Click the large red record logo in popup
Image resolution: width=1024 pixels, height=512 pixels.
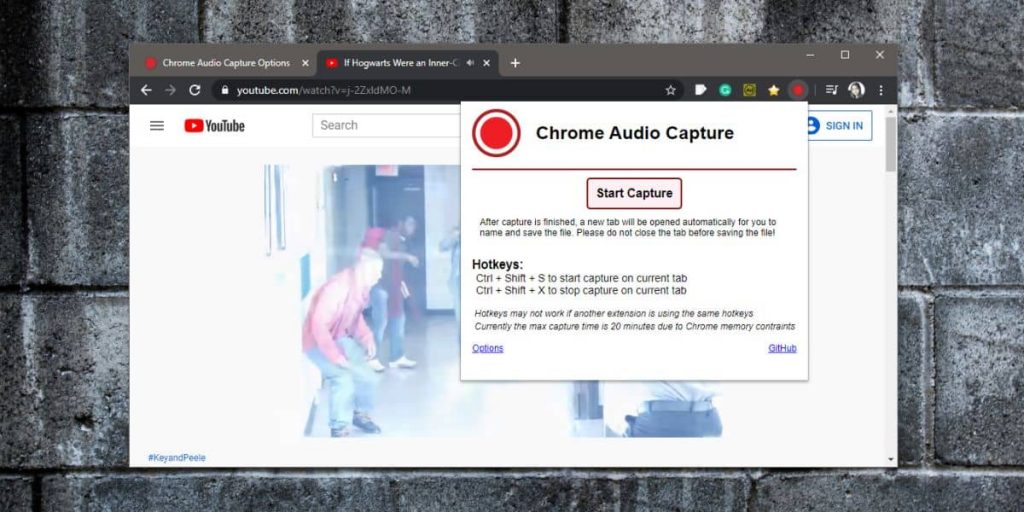(x=496, y=133)
